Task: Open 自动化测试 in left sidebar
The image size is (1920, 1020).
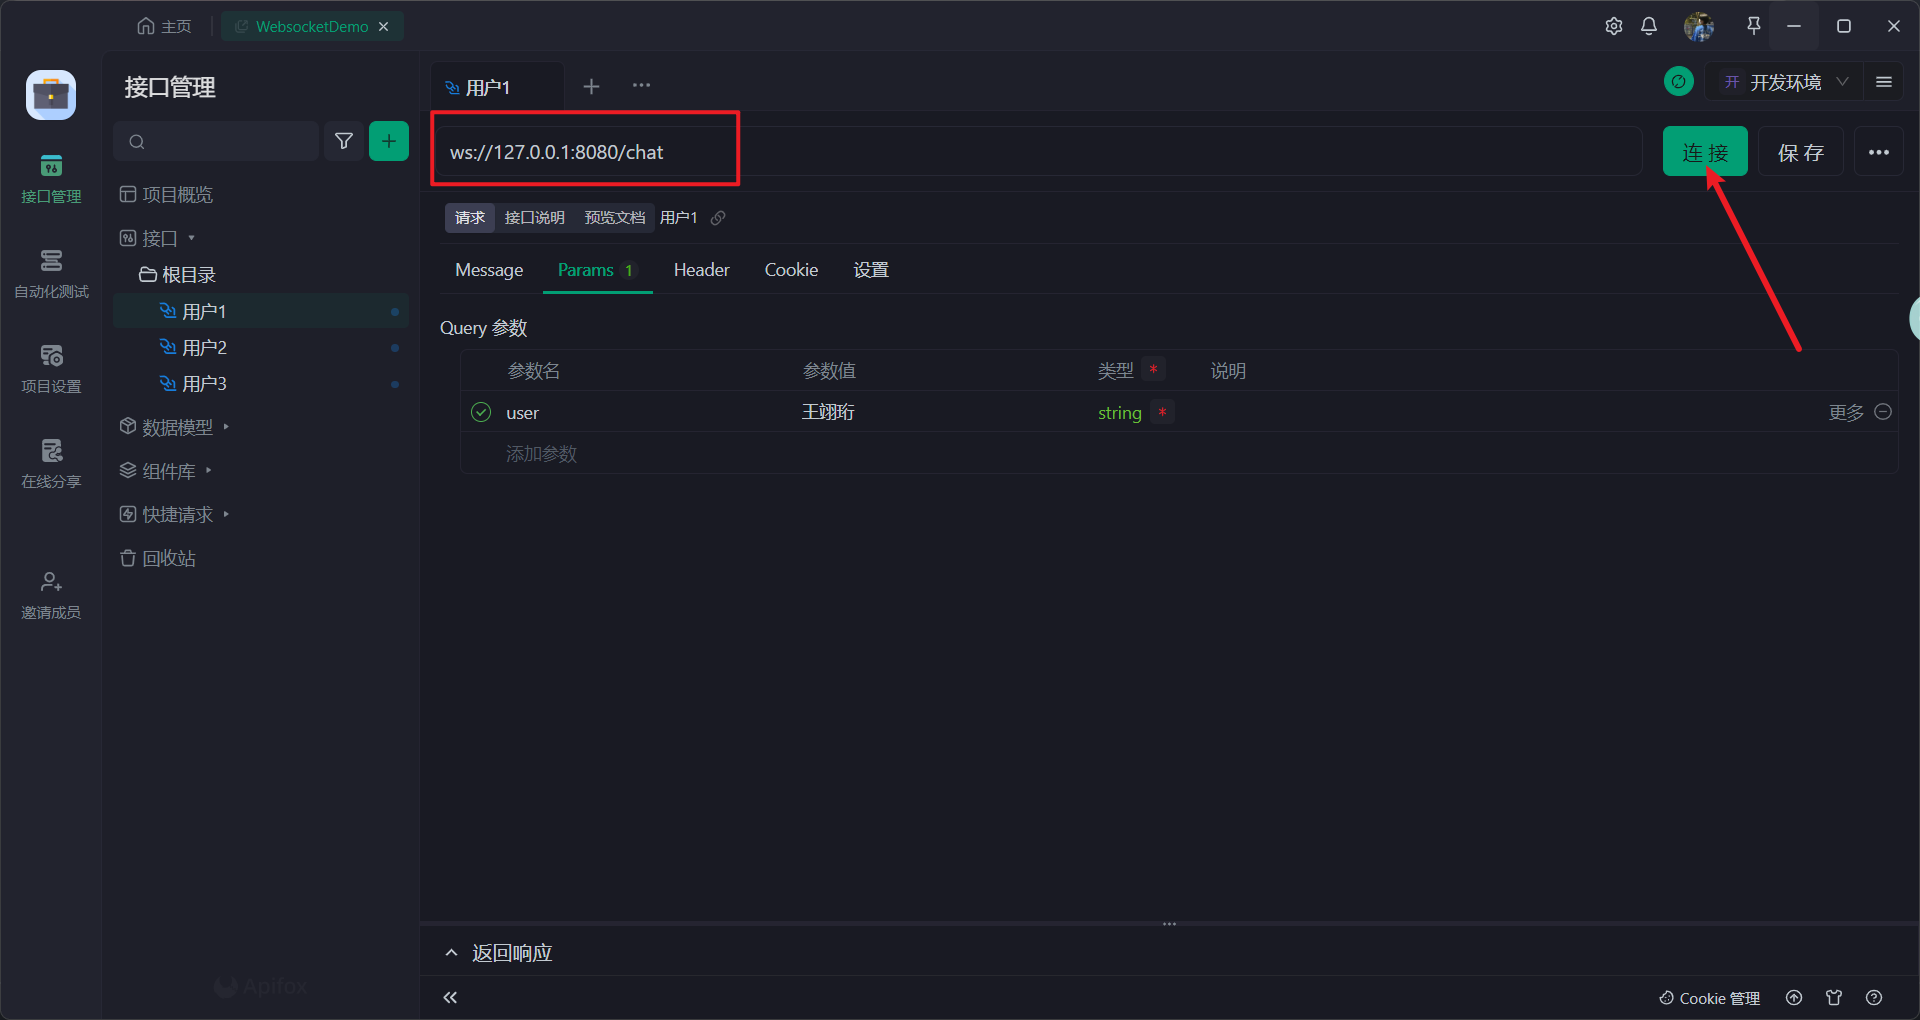Action: [51, 274]
